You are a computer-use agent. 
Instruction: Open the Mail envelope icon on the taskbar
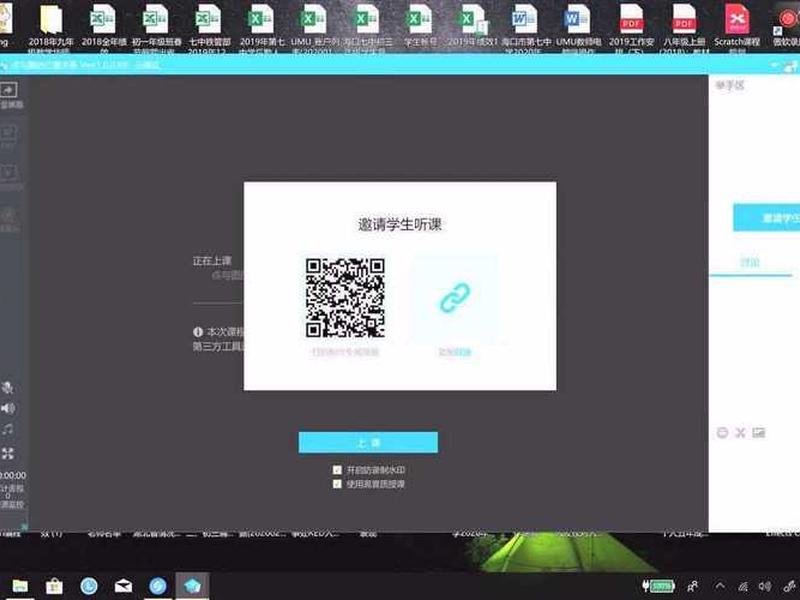[123, 586]
